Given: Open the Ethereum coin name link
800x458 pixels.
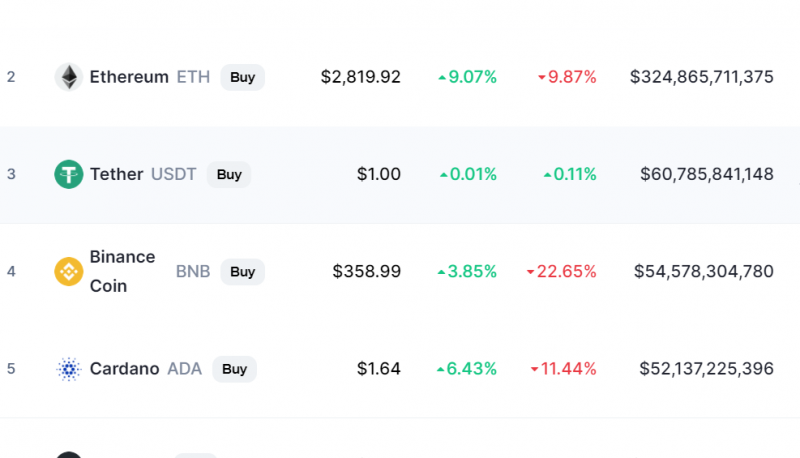Looking at the screenshot, I should coord(129,77).
